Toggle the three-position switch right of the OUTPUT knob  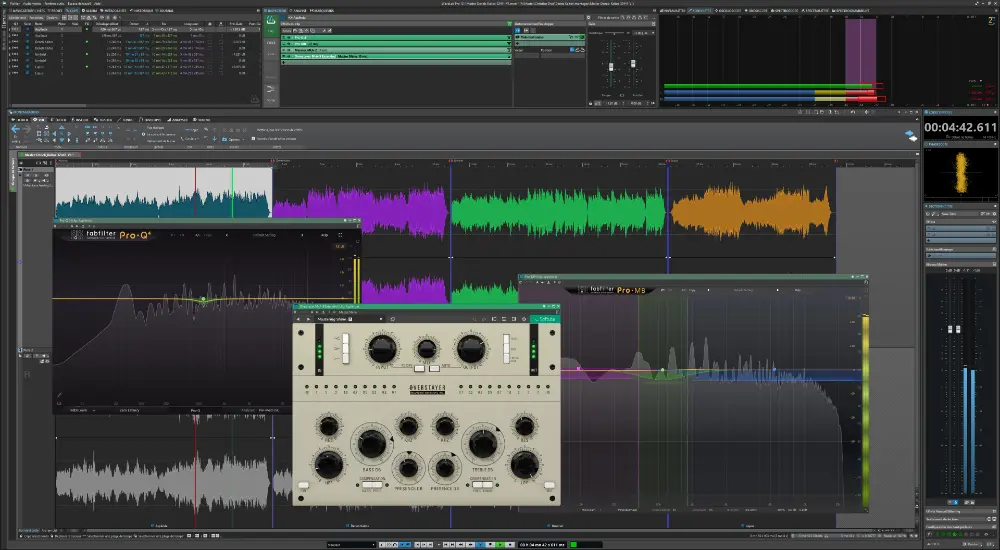tap(506, 349)
